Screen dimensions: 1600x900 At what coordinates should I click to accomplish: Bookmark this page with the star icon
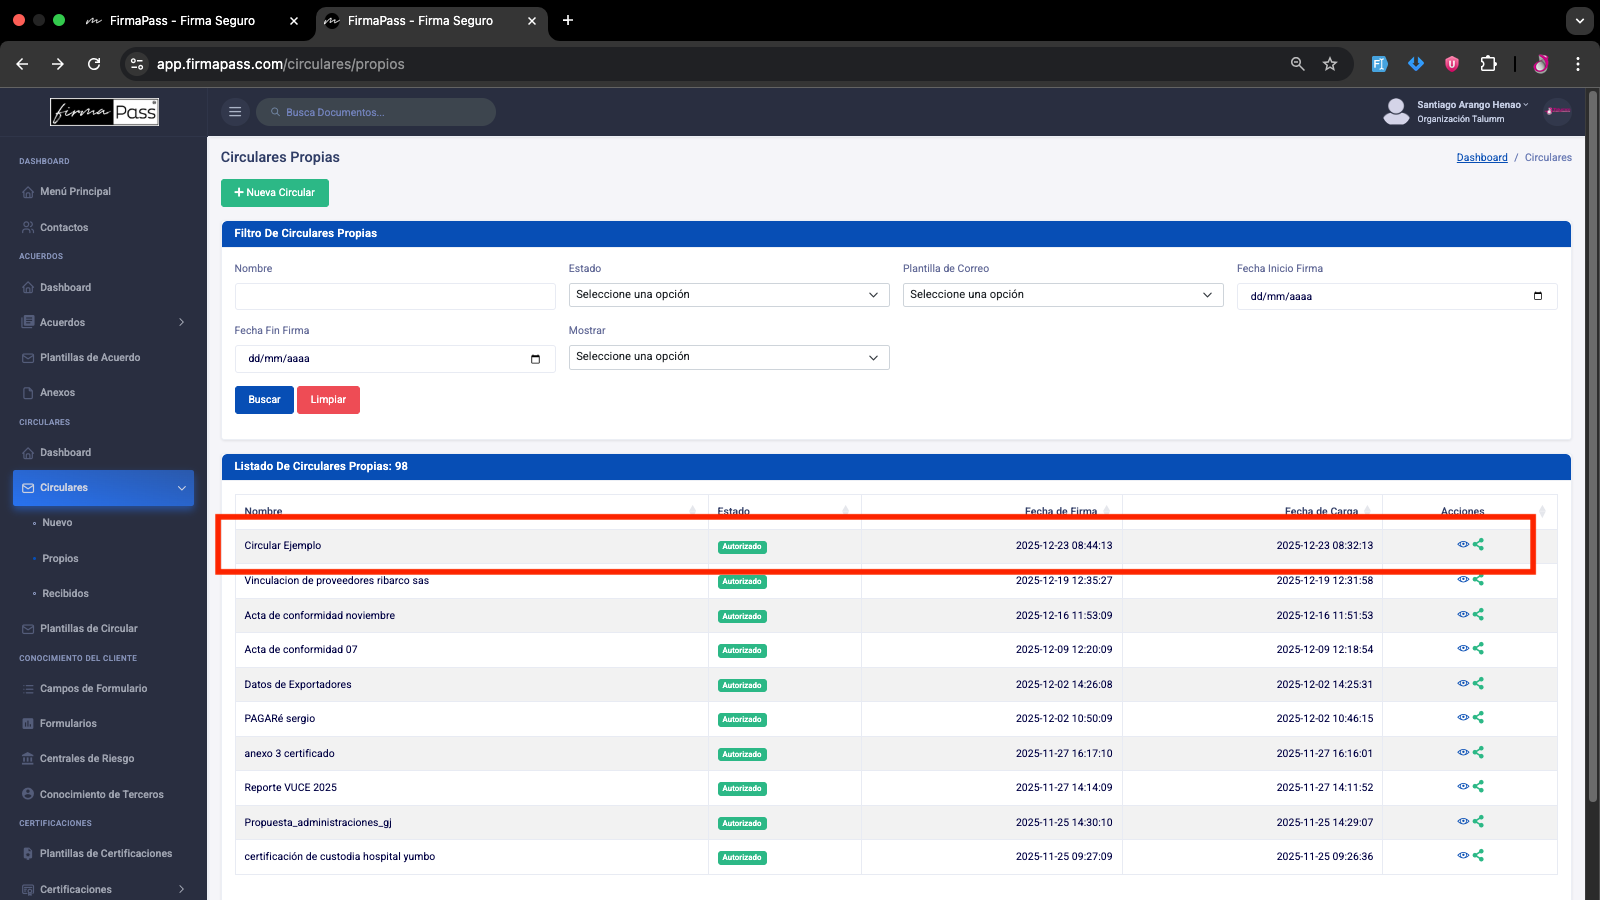1330,64
